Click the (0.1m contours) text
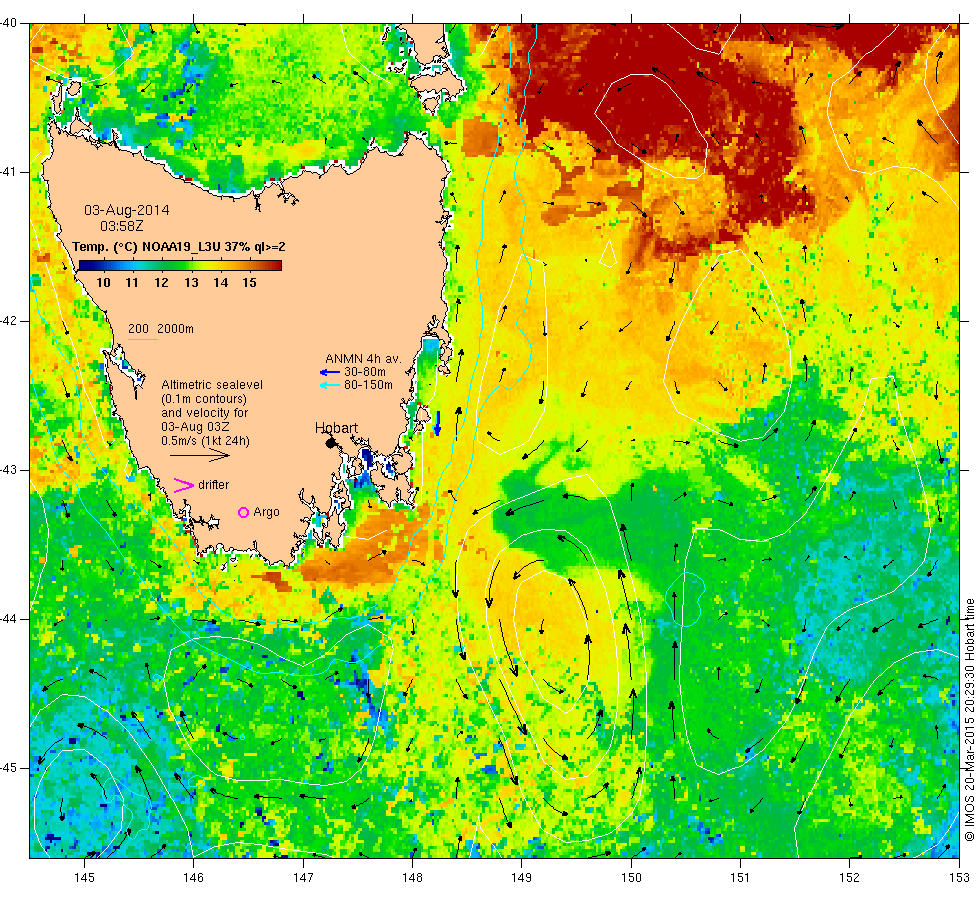 tap(204, 399)
